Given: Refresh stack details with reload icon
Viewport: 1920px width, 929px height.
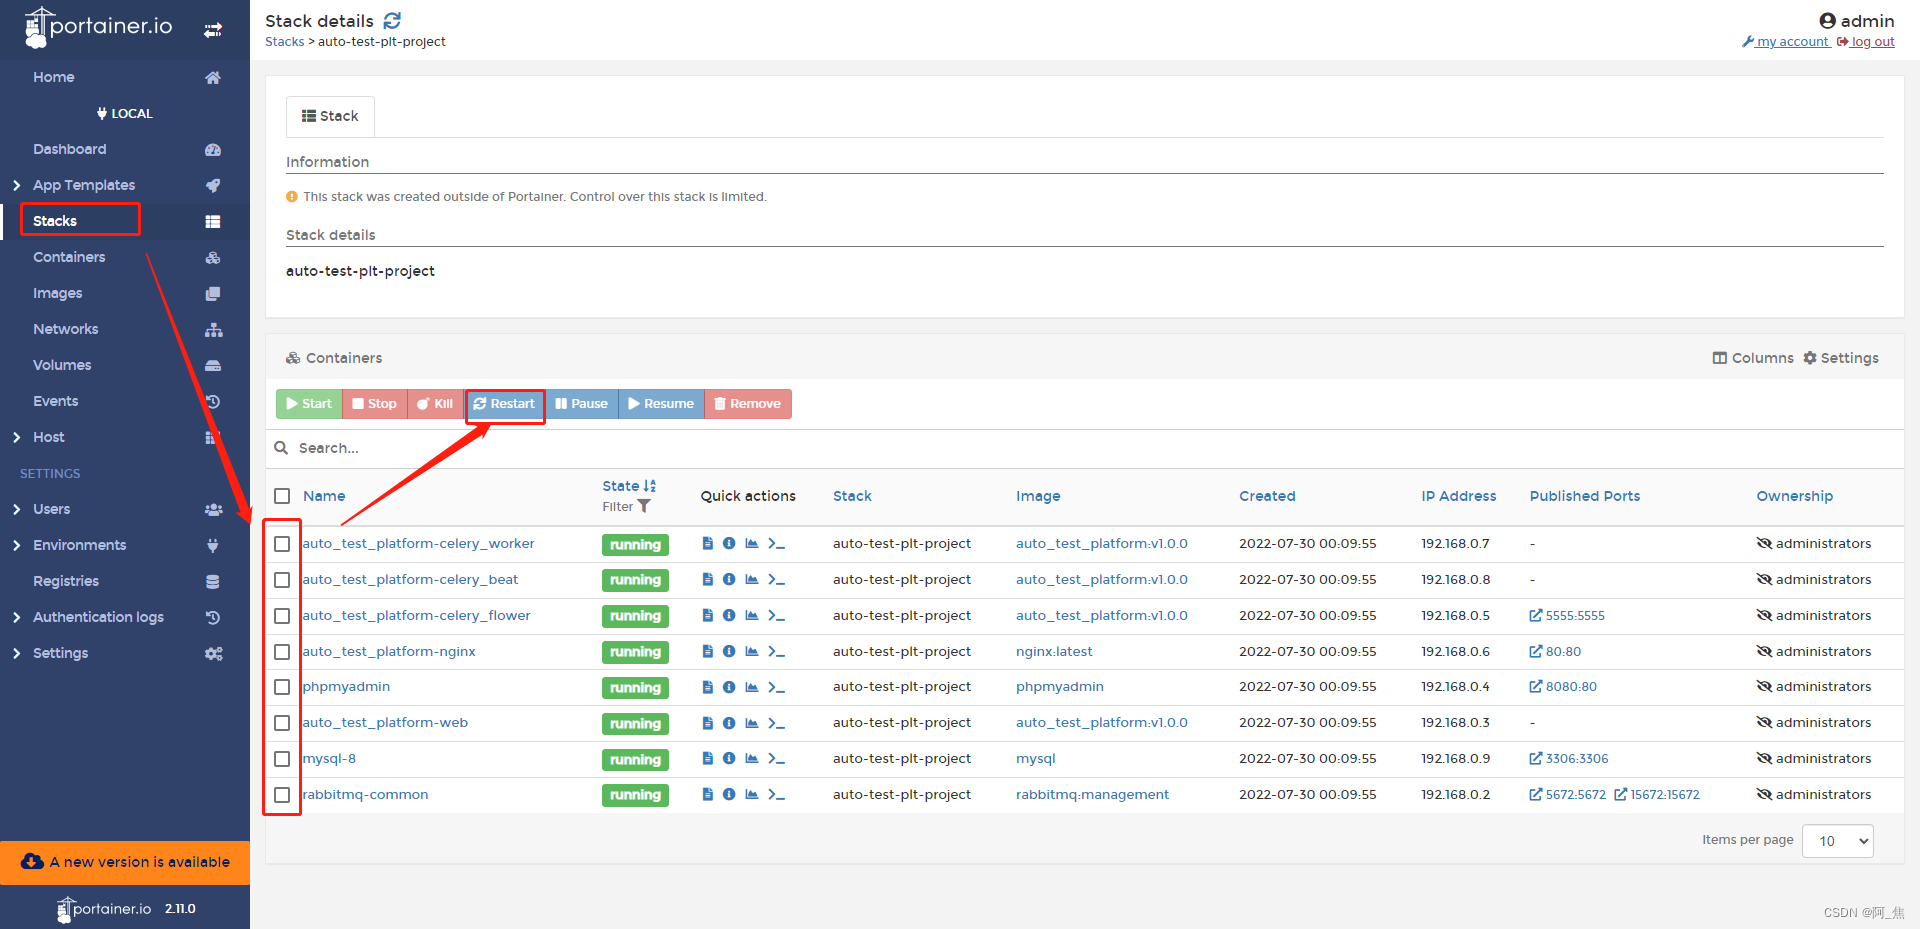Looking at the screenshot, I should pos(392,20).
